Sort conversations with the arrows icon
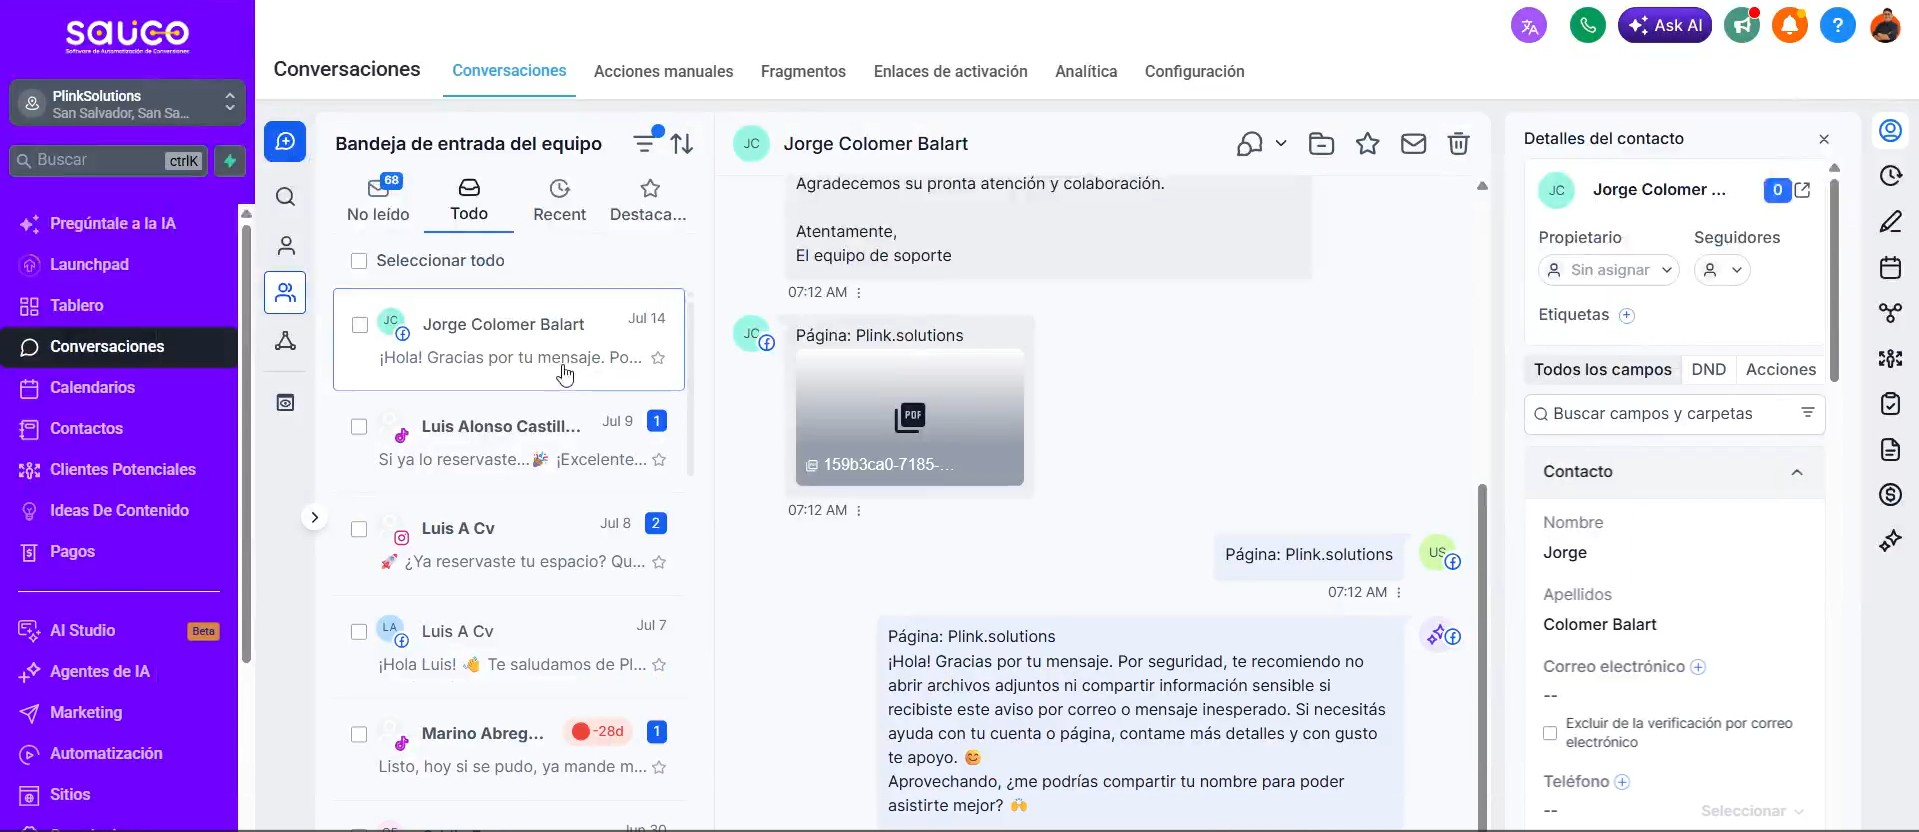The height and width of the screenshot is (832, 1919). 682,144
